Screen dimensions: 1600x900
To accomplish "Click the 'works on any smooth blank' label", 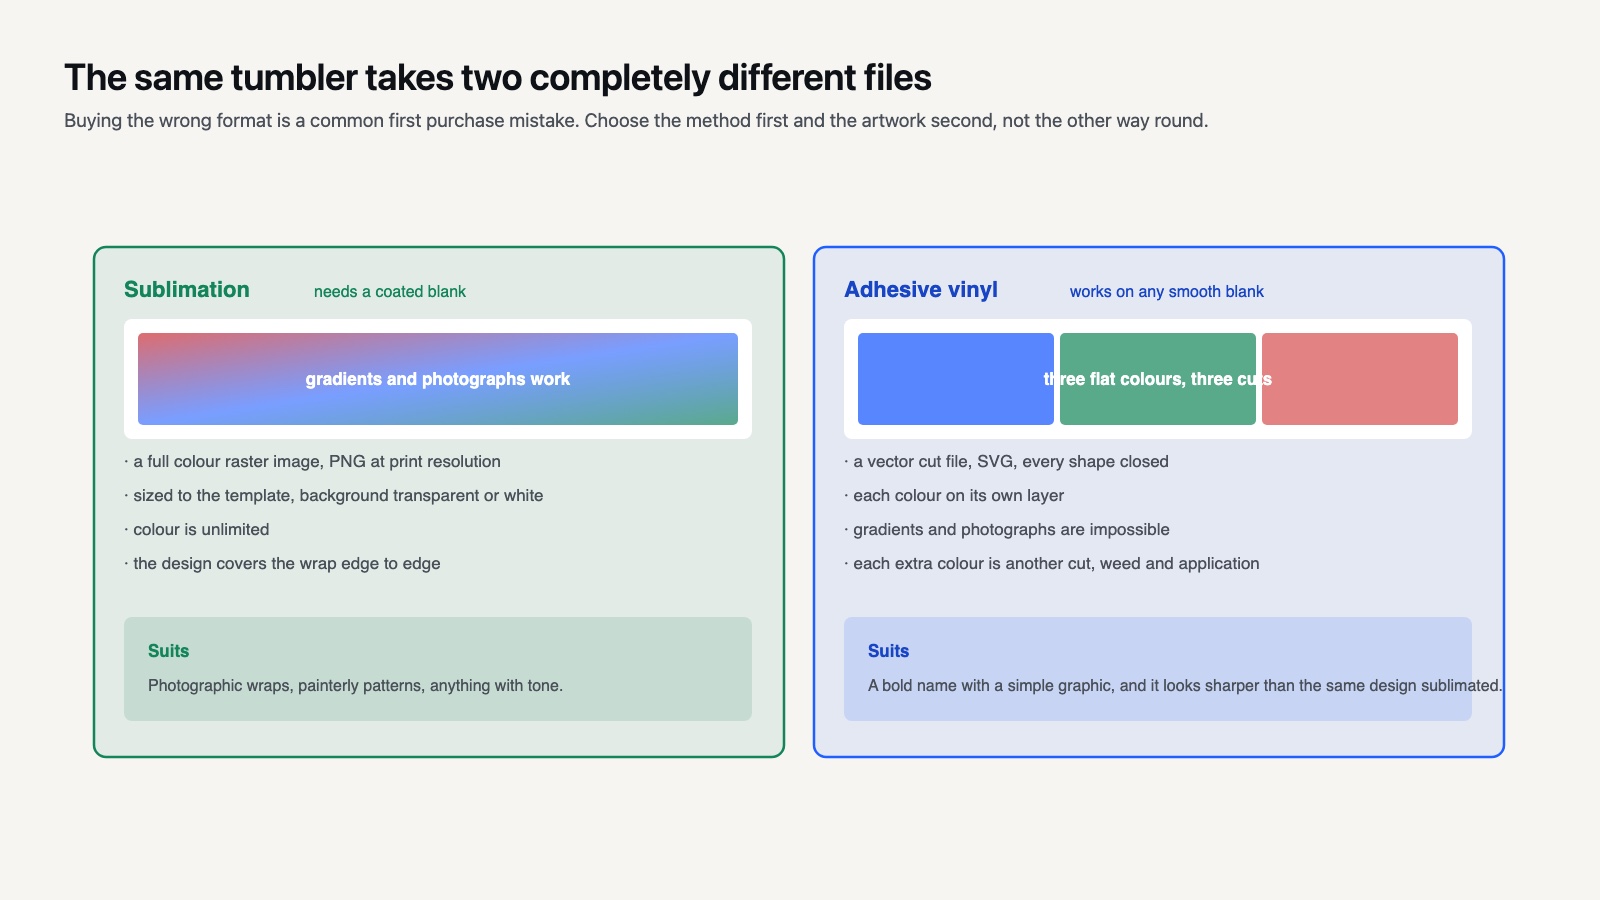I will click(x=1167, y=292).
